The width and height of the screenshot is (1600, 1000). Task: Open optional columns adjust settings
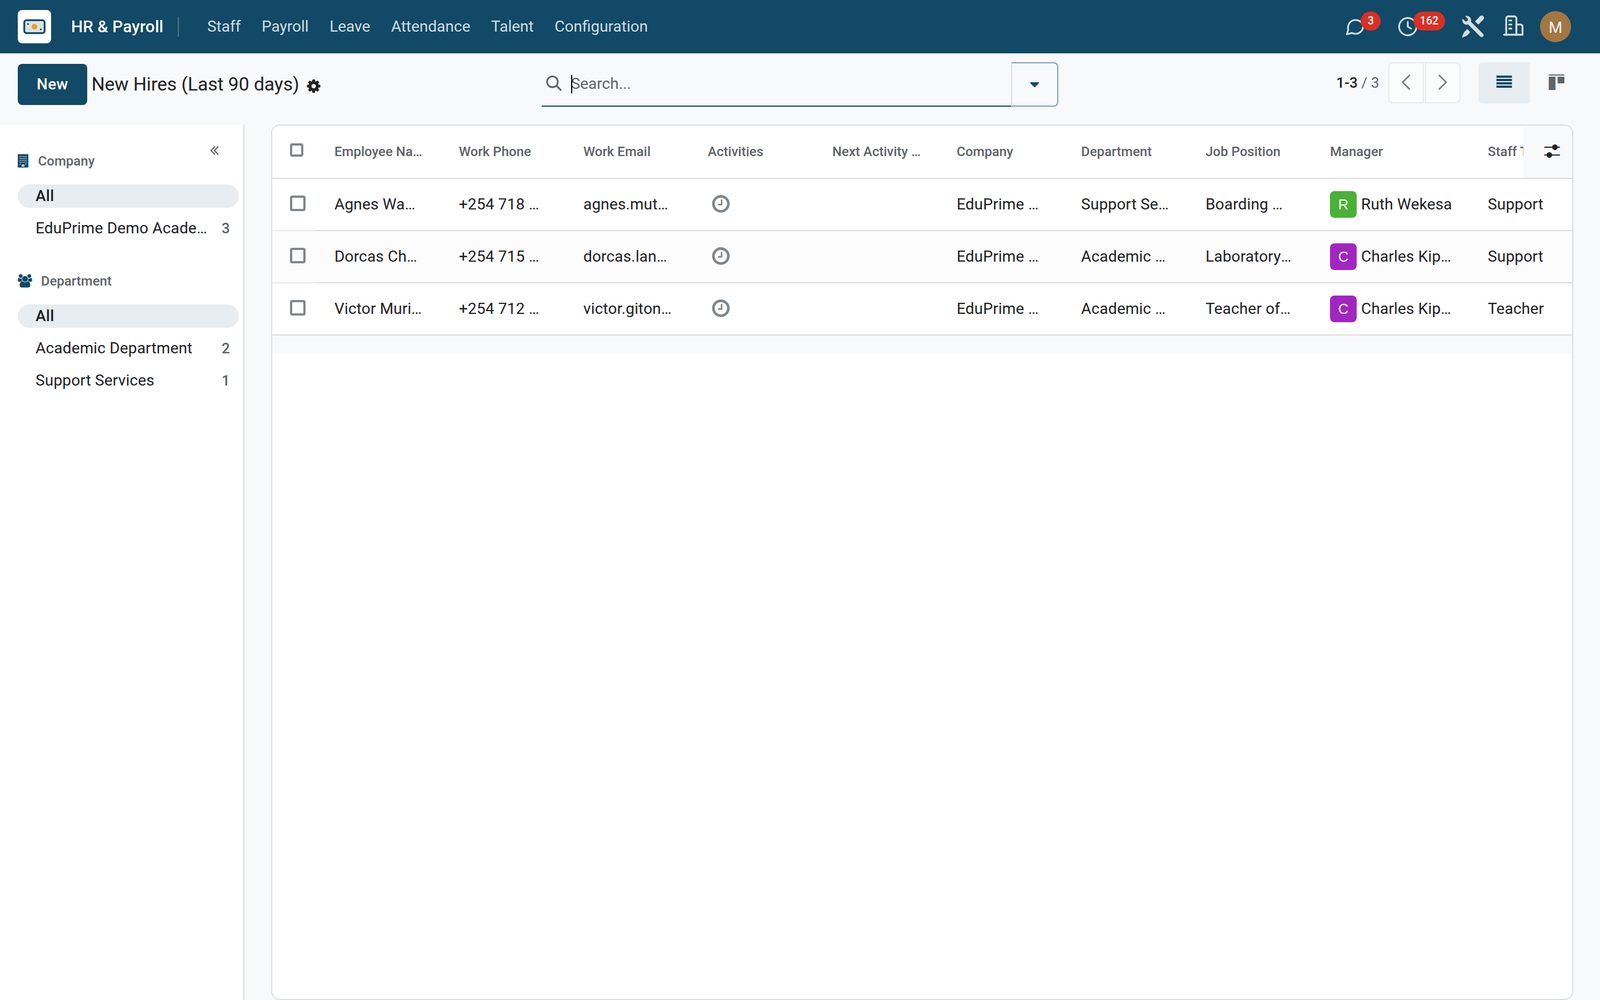pyautogui.click(x=1552, y=151)
